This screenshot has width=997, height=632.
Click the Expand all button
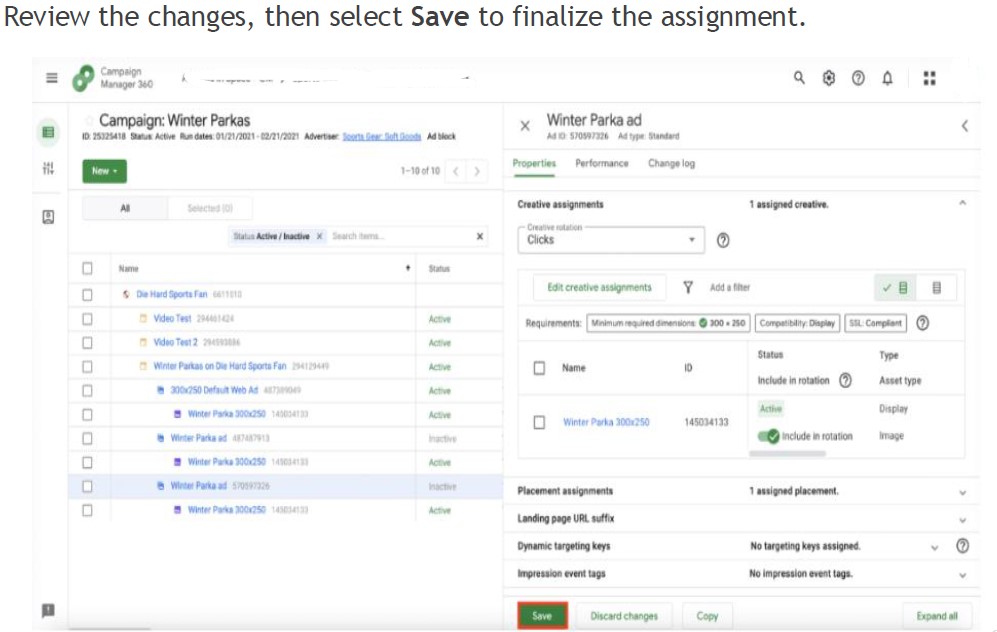(x=937, y=615)
